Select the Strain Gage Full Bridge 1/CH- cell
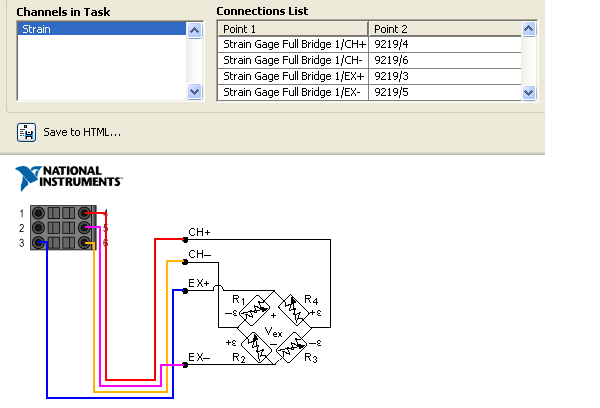The height and width of the screenshot is (408, 600). (x=293, y=60)
